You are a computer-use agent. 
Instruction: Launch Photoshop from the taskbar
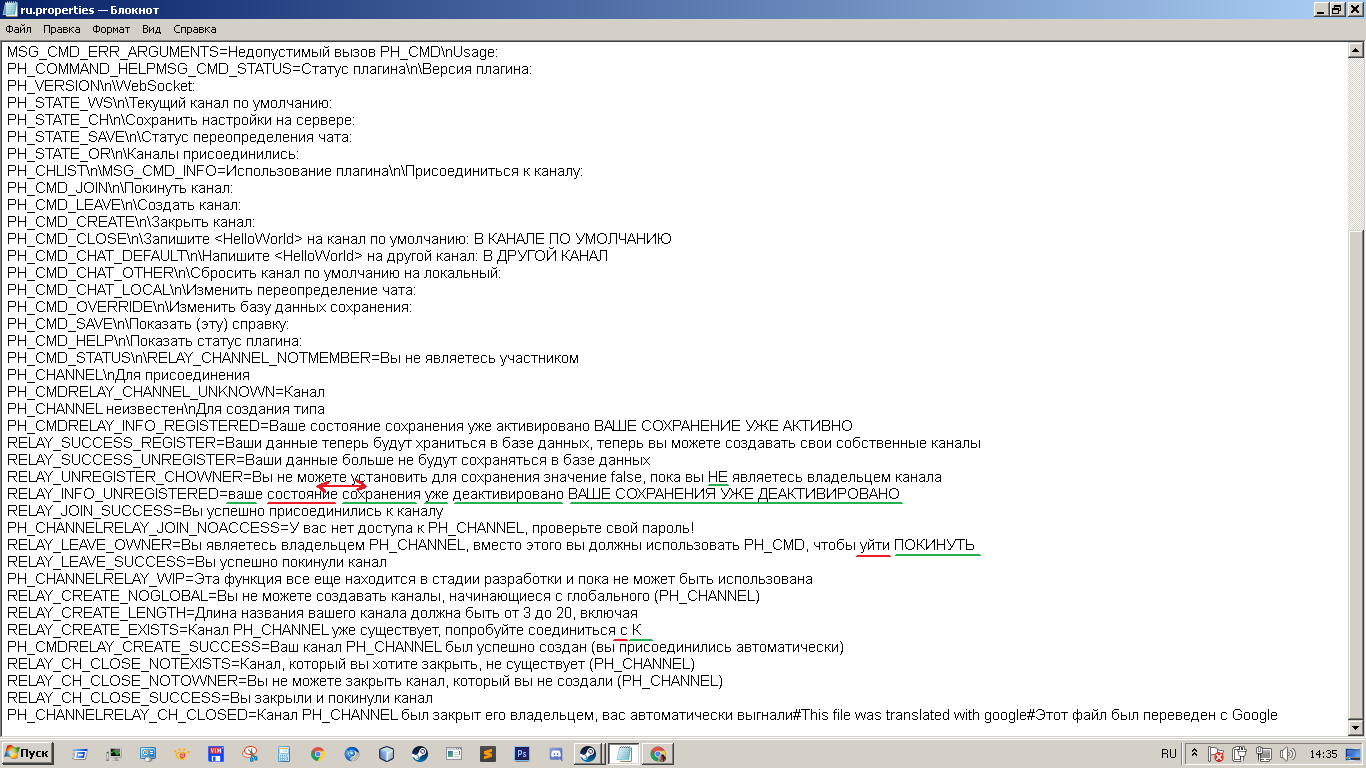coord(521,754)
